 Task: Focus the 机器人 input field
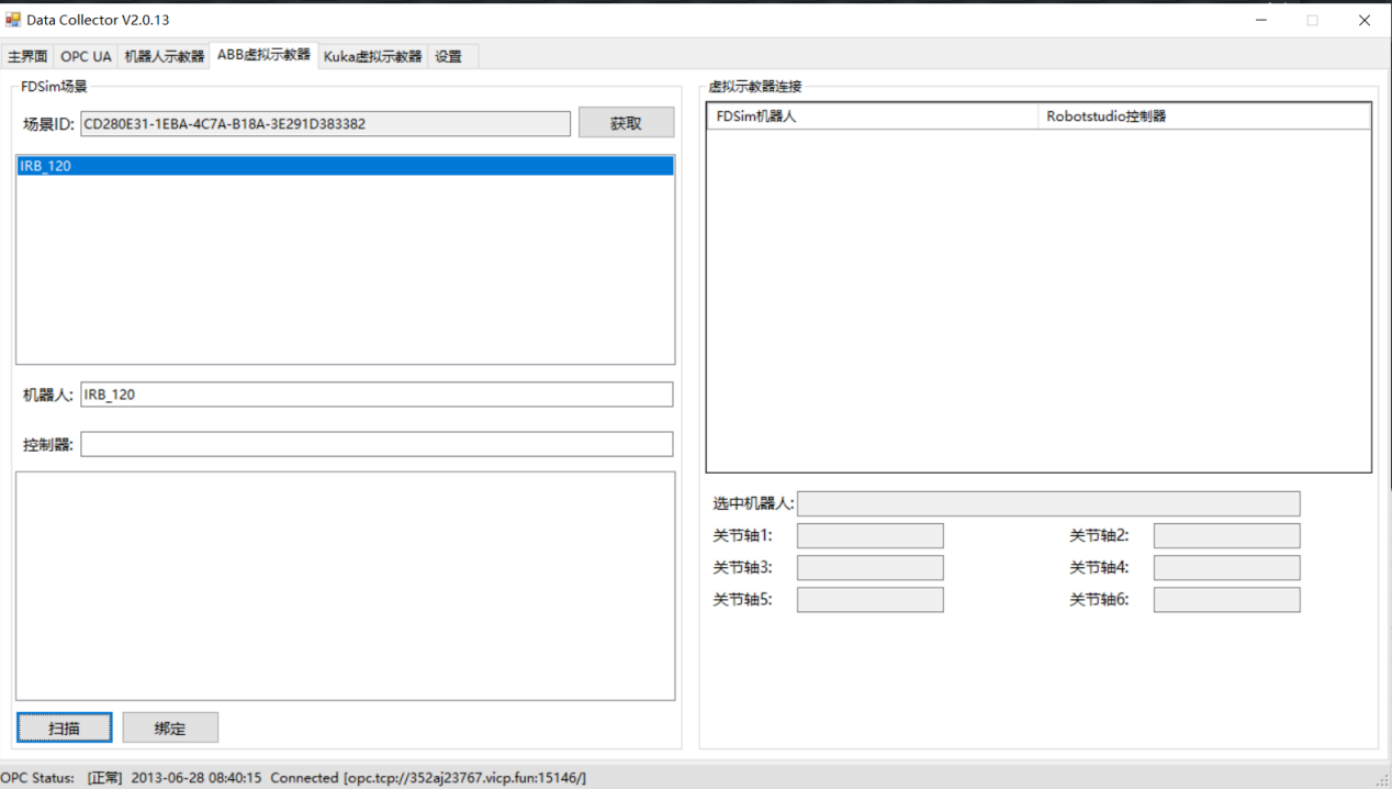coord(376,395)
